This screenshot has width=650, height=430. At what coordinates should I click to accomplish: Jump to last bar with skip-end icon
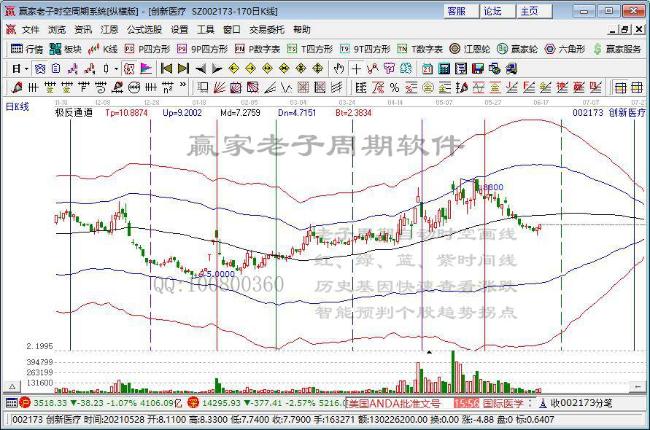click(x=183, y=69)
